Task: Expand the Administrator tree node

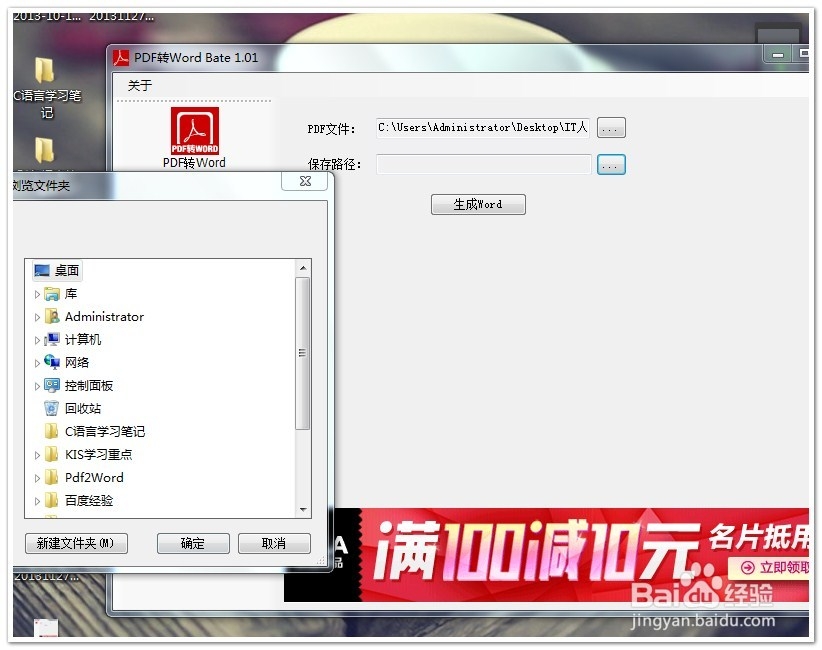Action: 37,317
